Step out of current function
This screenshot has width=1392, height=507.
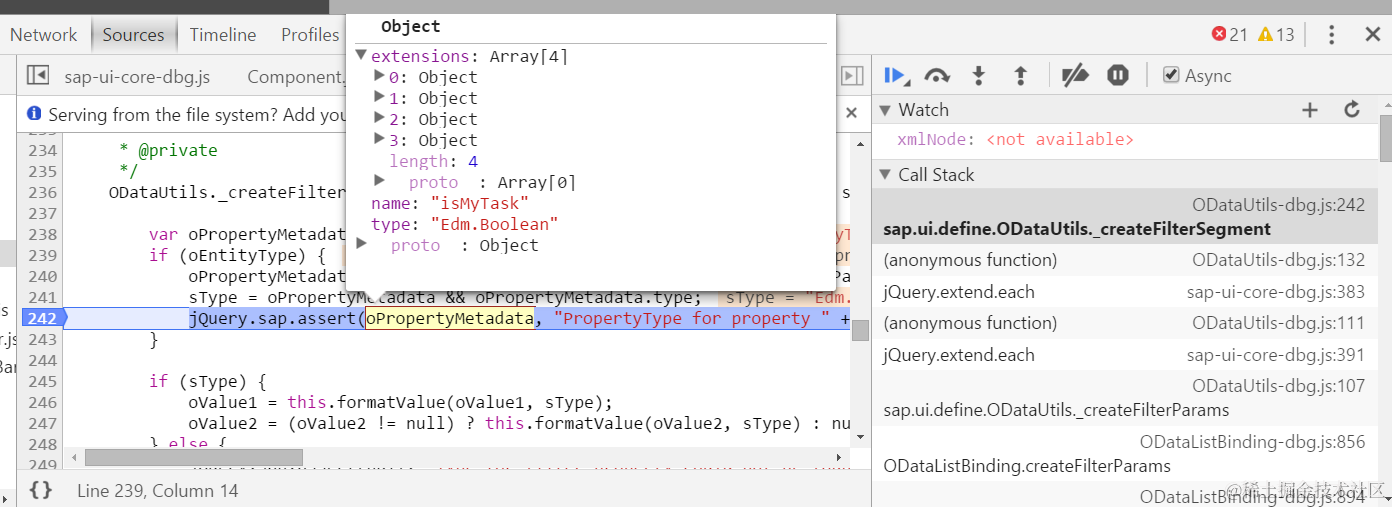click(1020, 76)
